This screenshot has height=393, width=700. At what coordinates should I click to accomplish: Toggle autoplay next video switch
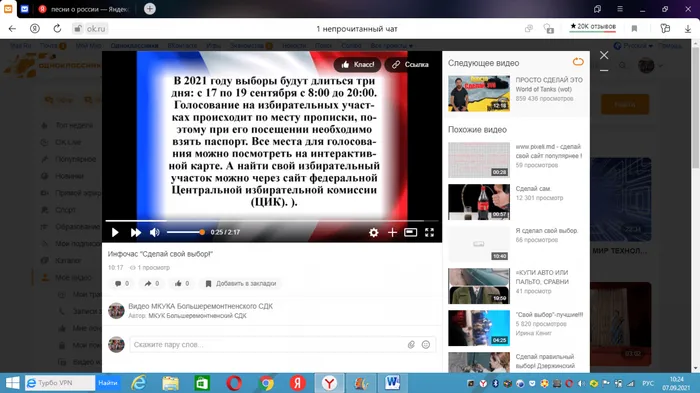point(578,62)
